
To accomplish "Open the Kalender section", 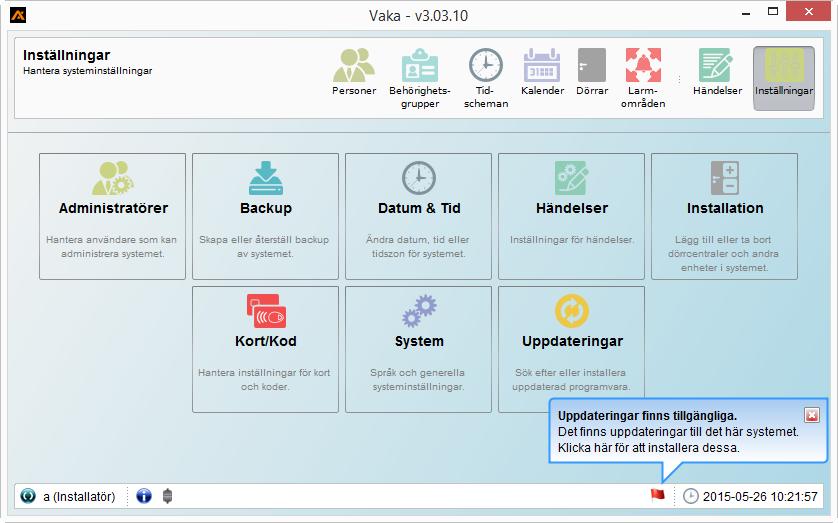I will coord(542,72).
